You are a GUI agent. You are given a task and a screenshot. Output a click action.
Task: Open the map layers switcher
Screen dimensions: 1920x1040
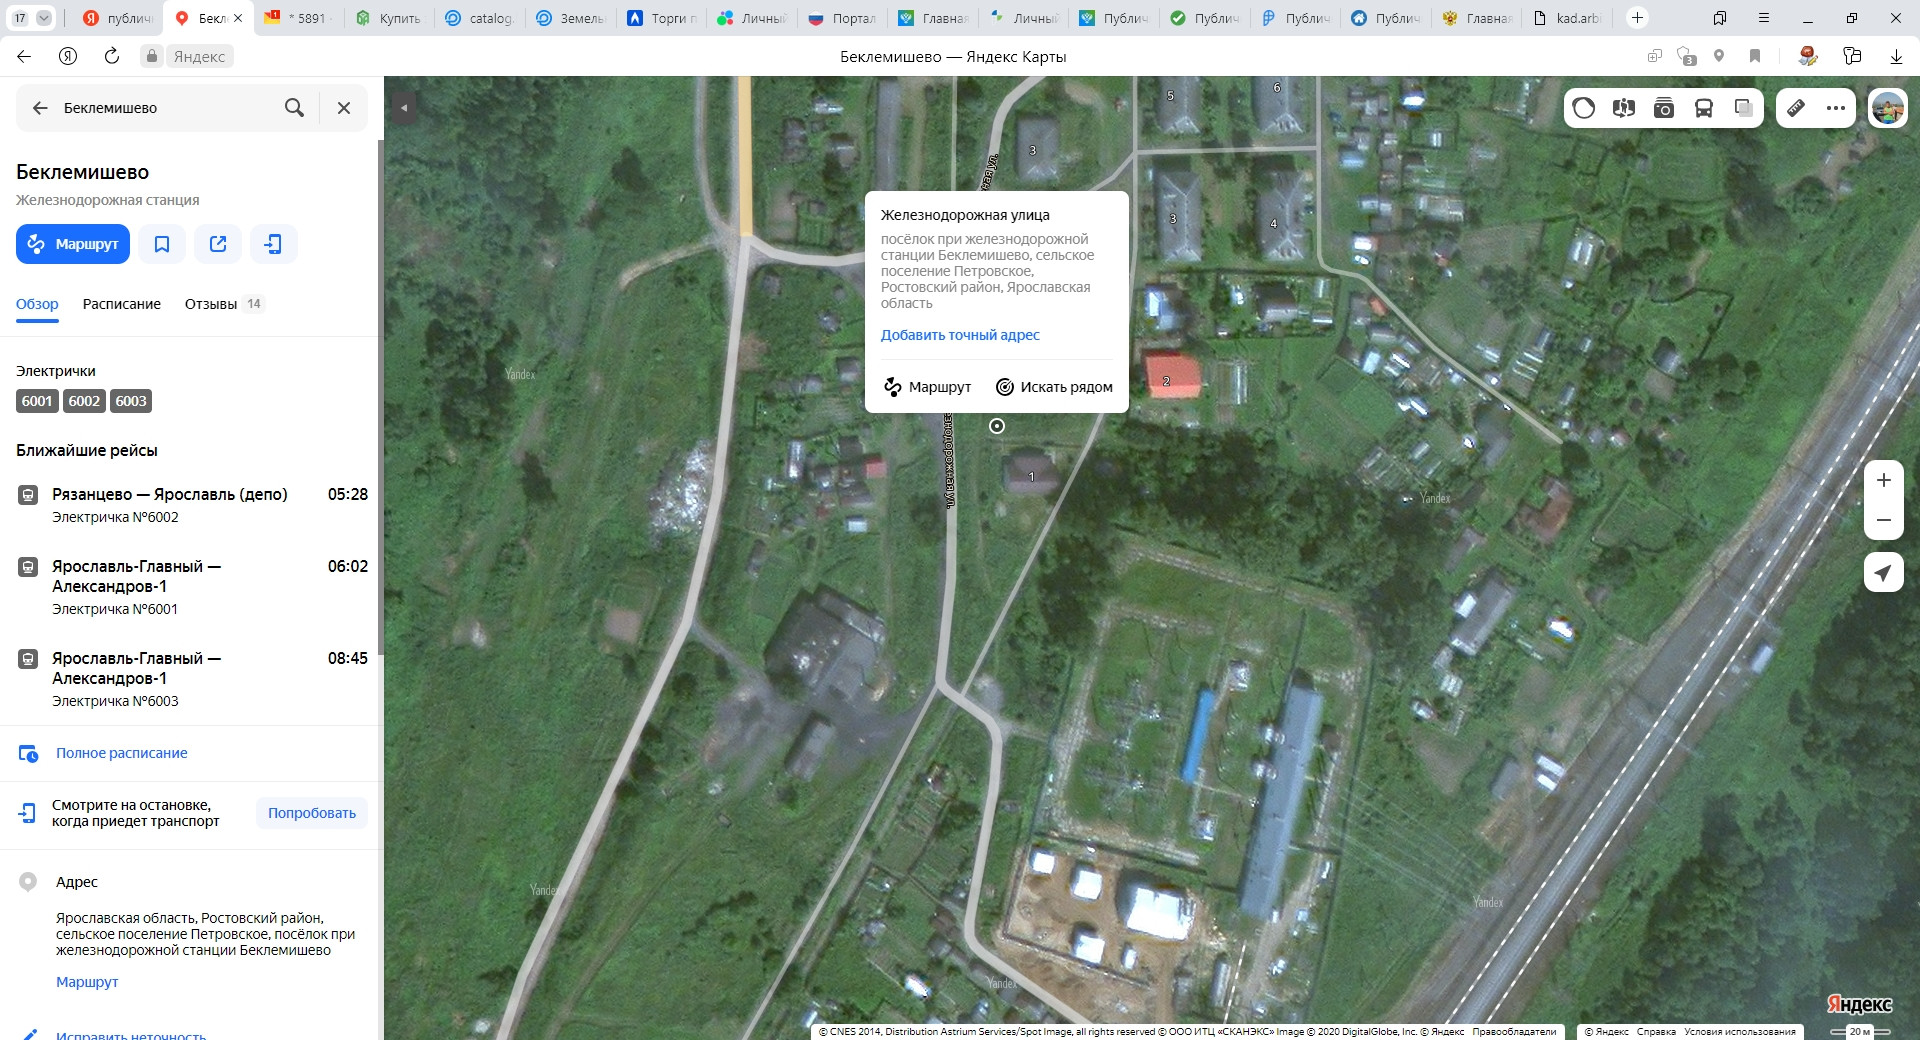[x=1744, y=108]
